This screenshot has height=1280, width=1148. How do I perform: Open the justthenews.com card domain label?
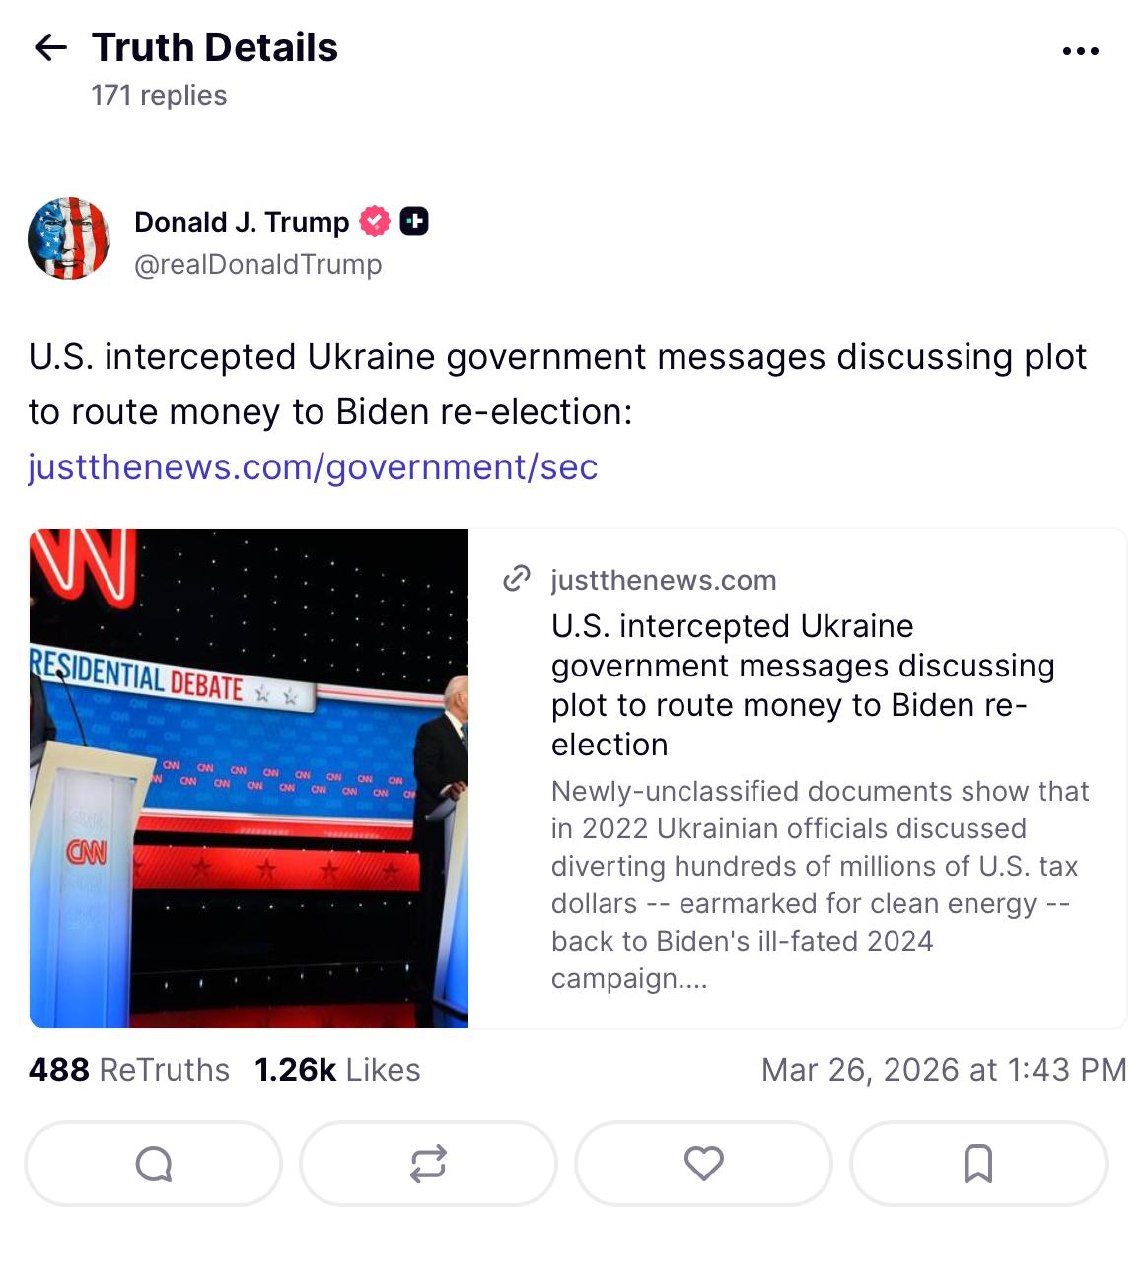663,580
